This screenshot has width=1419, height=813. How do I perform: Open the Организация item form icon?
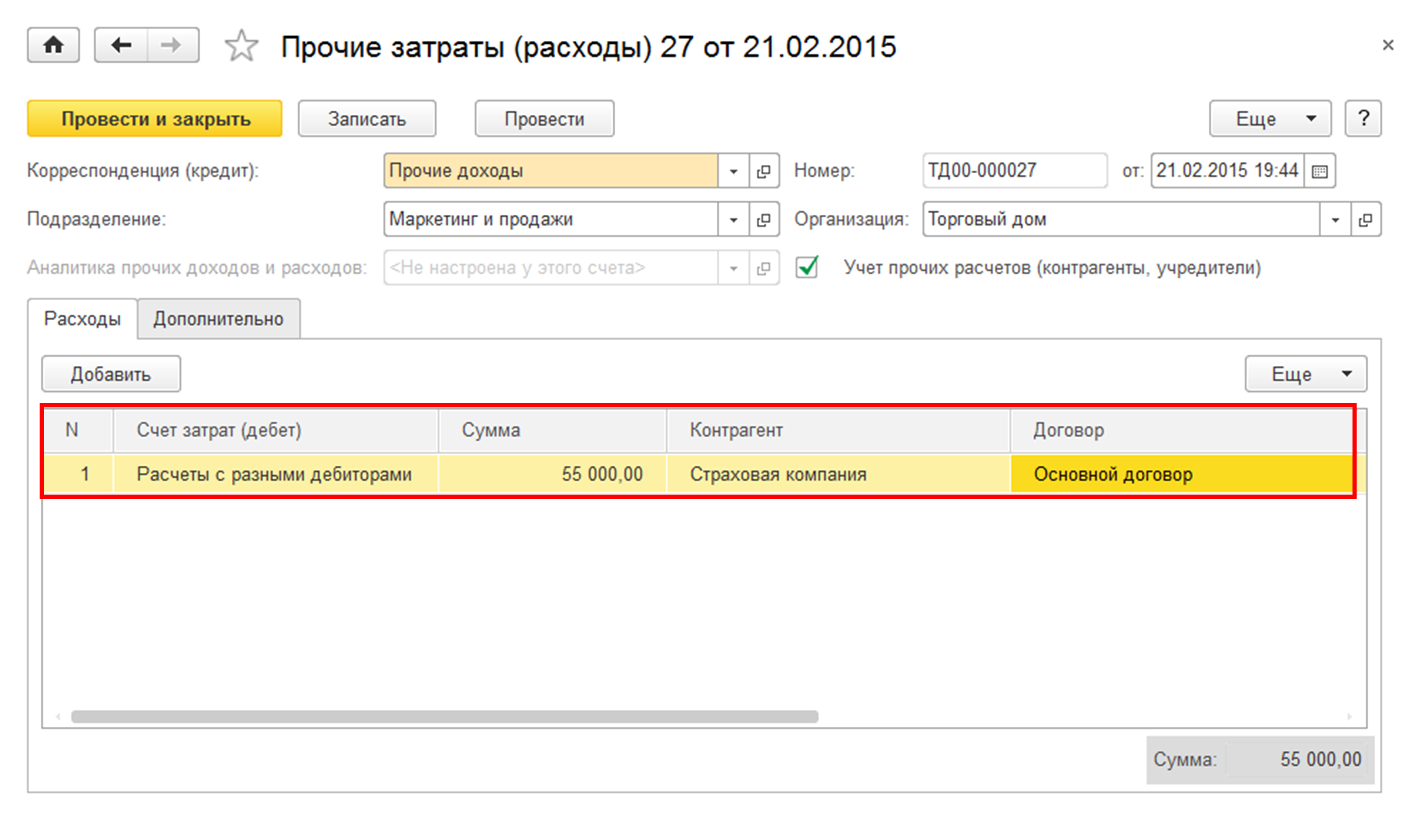coord(1366,219)
